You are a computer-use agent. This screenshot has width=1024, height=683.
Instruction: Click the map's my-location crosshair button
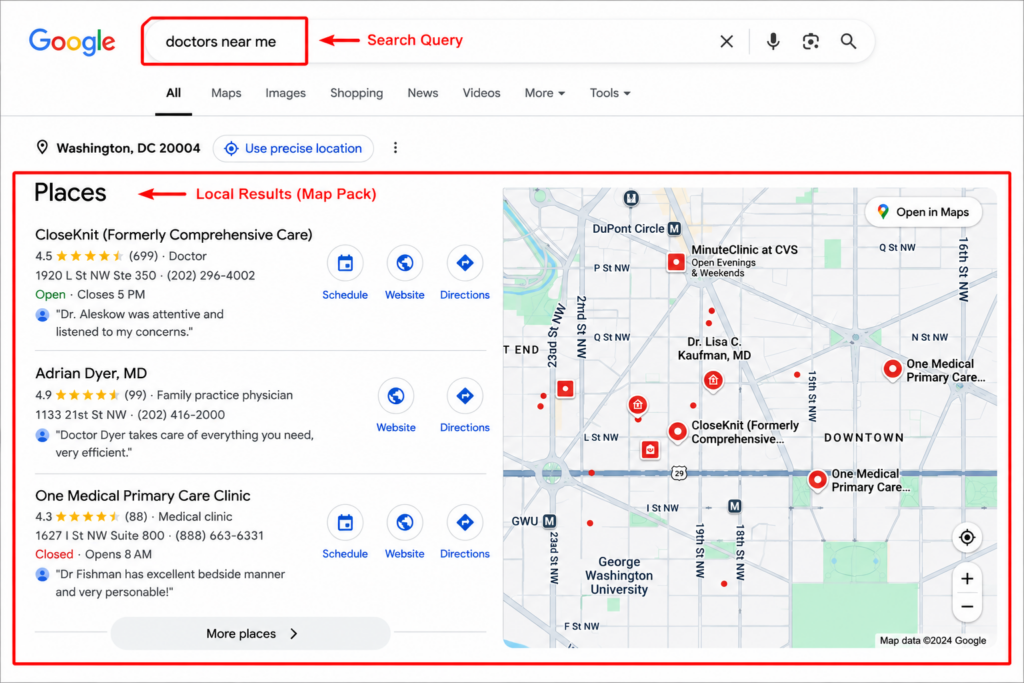(x=967, y=537)
